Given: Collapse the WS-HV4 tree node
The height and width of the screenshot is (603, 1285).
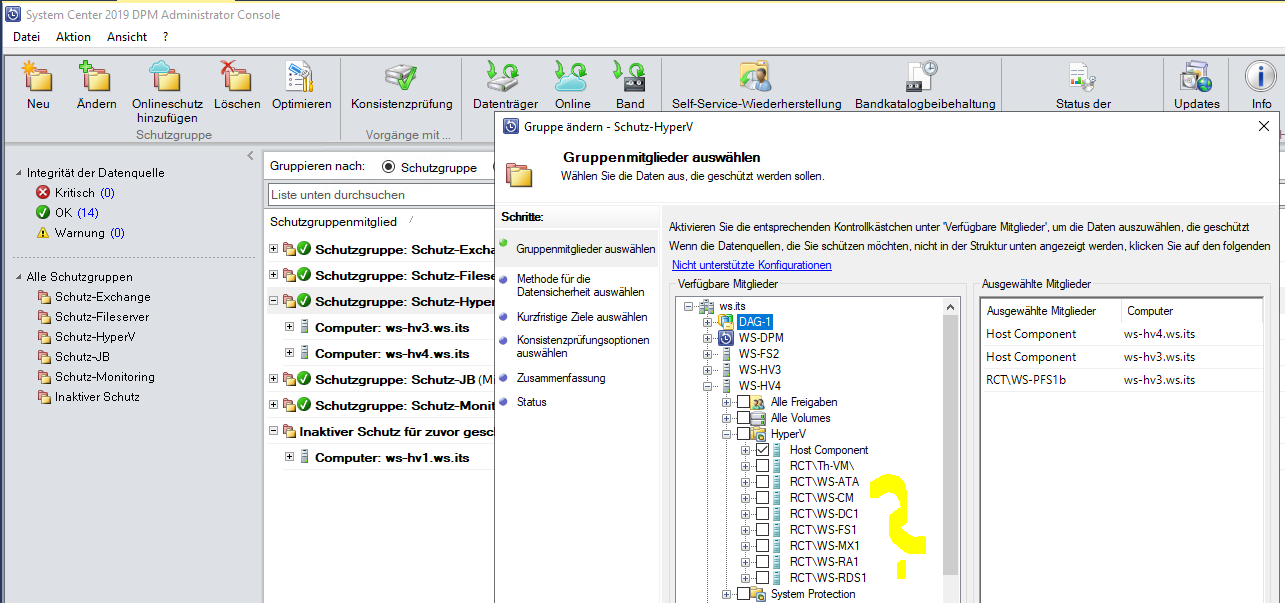Looking at the screenshot, I should click(x=708, y=386).
